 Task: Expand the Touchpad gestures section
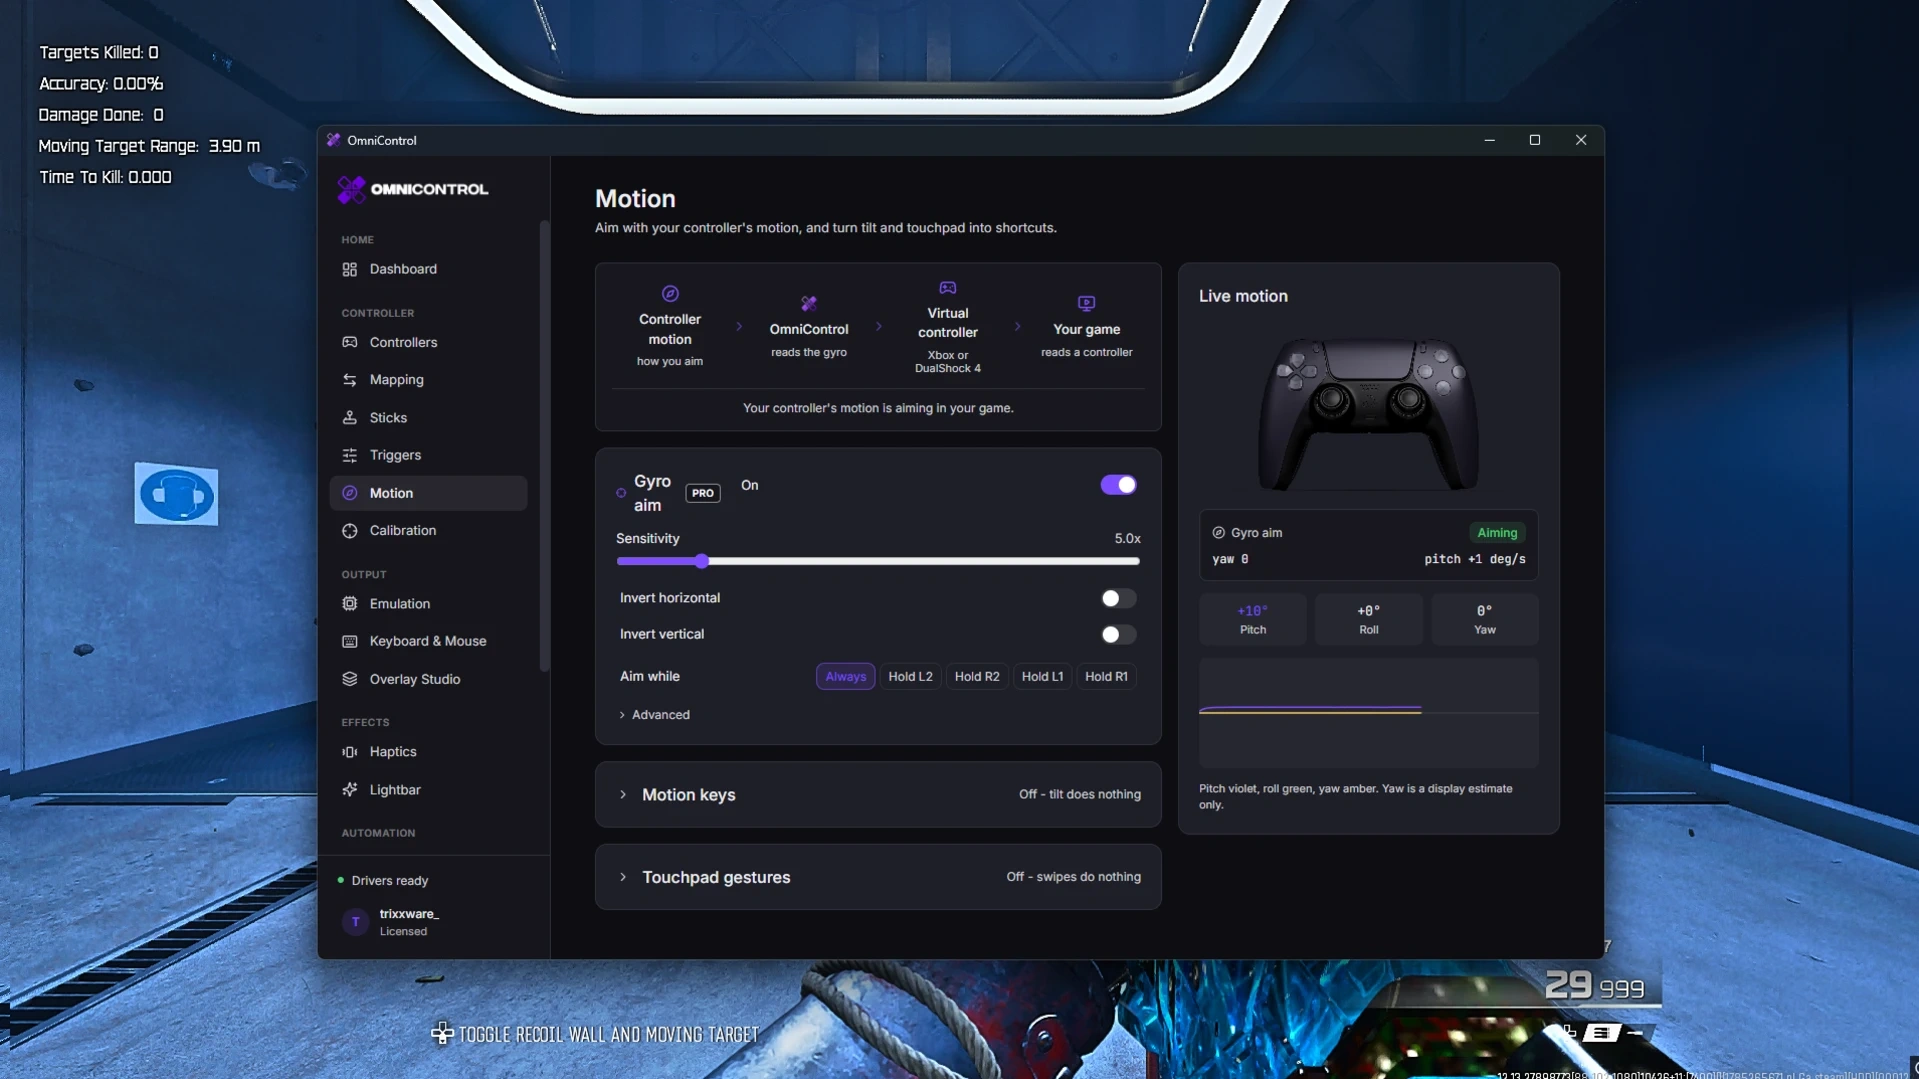[878, 877]
